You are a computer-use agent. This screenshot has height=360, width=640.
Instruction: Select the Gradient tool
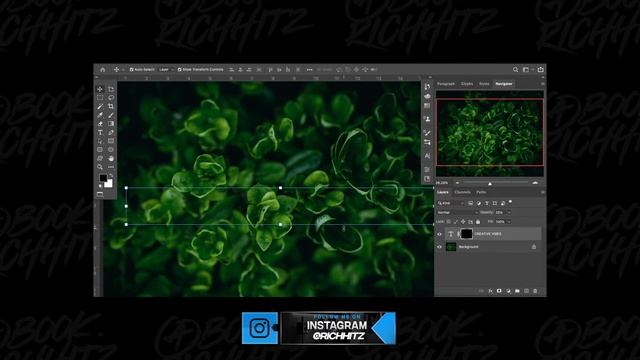point(111,124)
